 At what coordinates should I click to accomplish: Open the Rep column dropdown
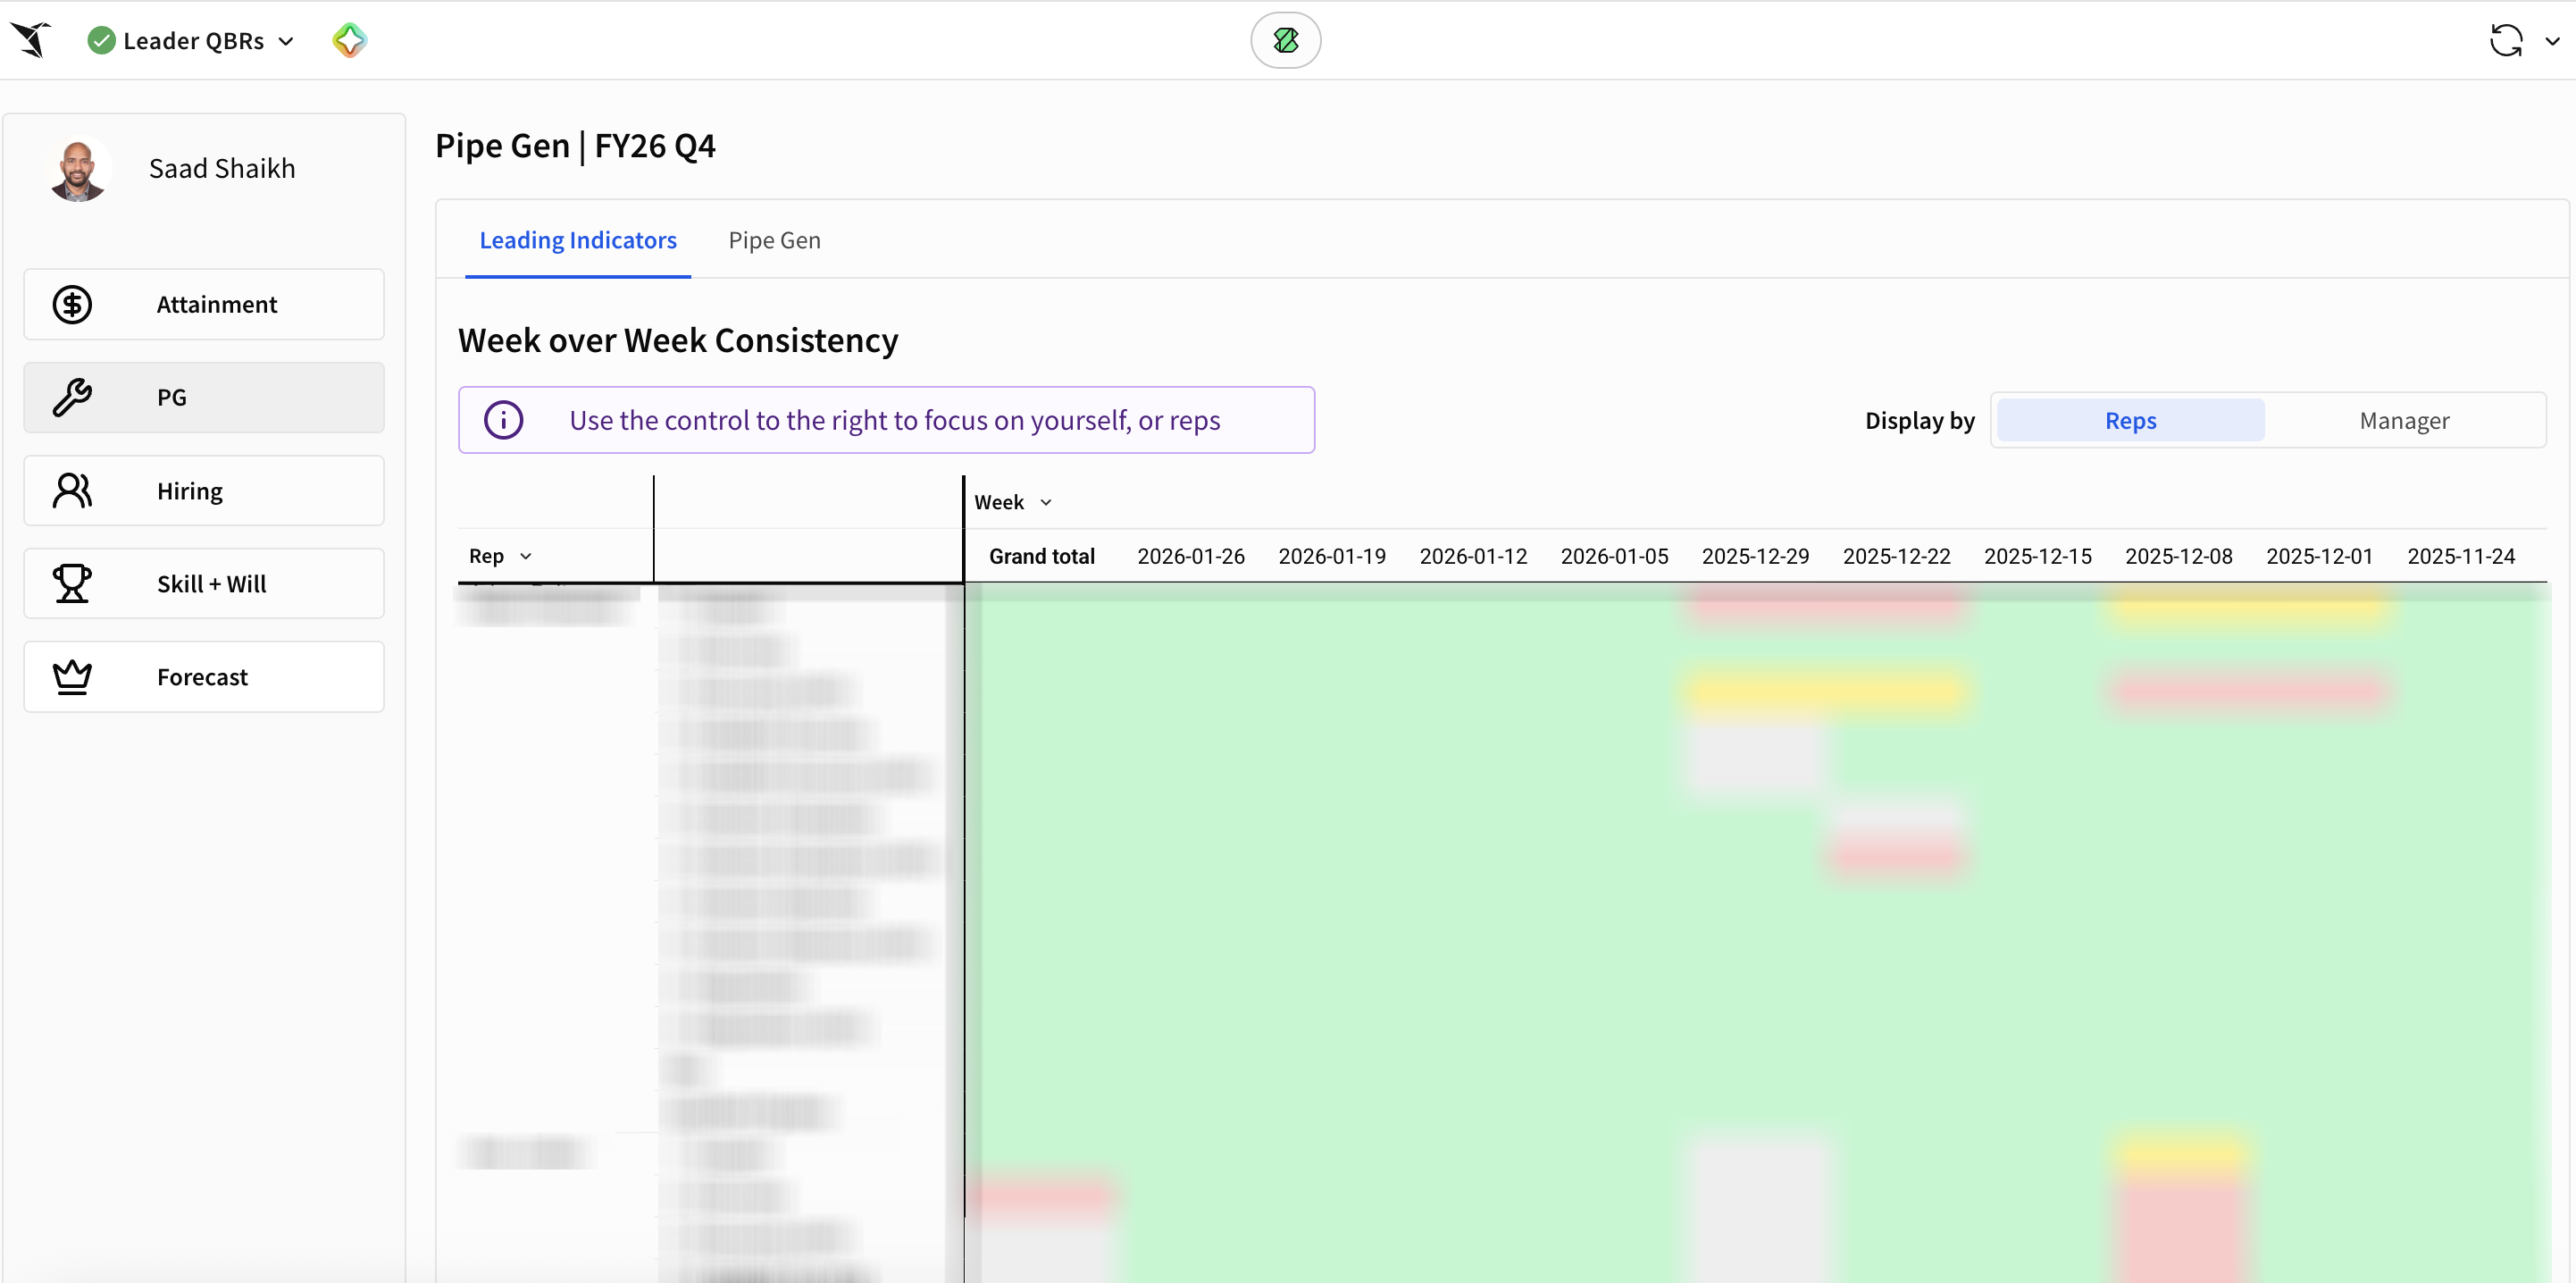[x=526, y=556]
